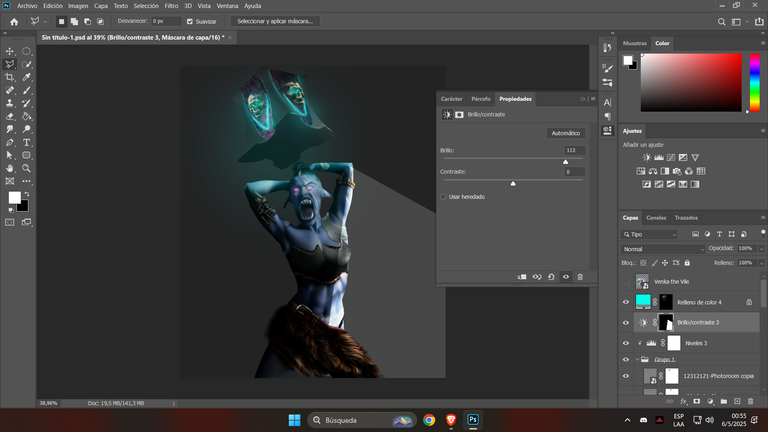The height and width of the screenshot is (432, 768).
Task: Select the Hand tool
Action: (x=10, y=168)
